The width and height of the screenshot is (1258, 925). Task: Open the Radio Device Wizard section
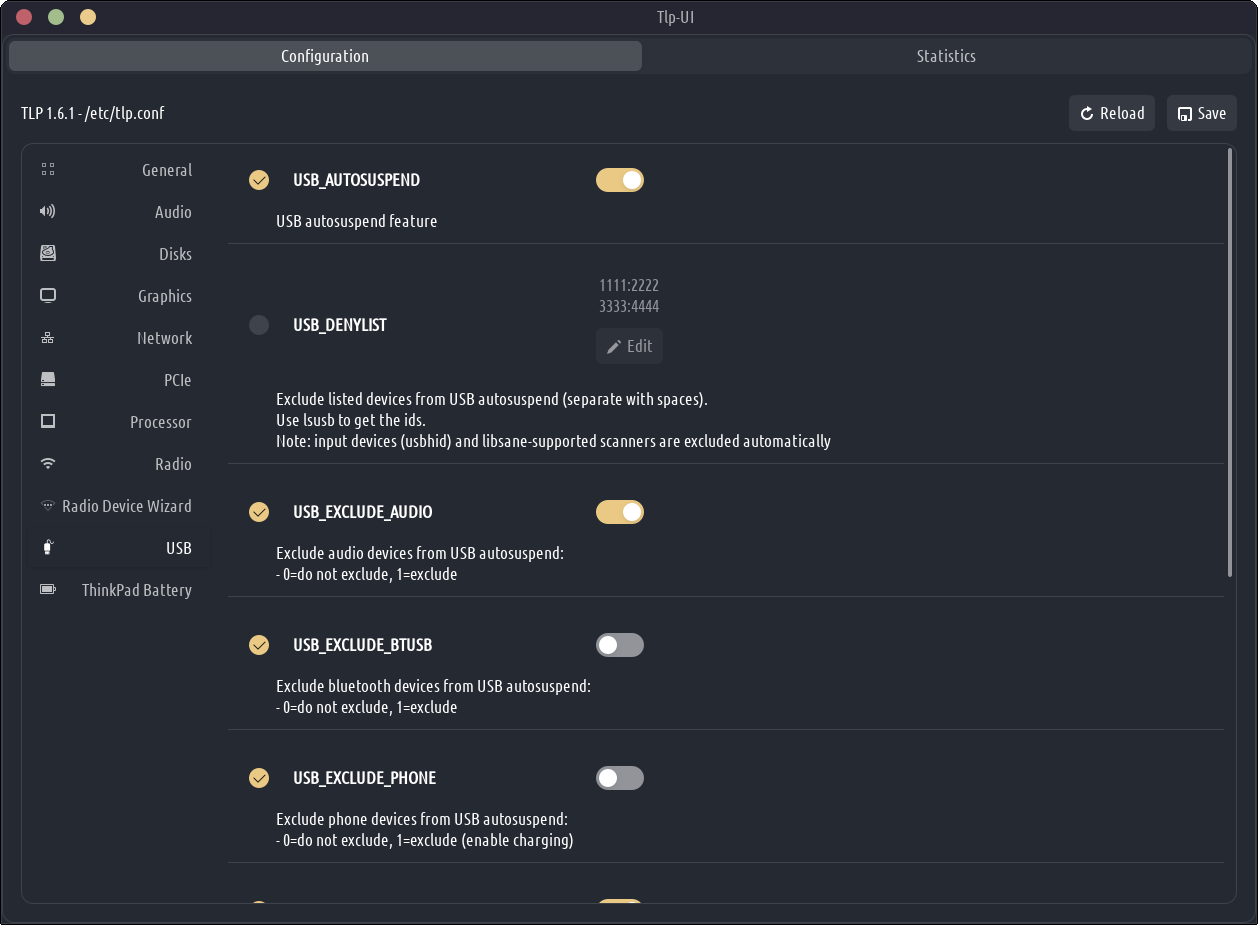[126, 506]
